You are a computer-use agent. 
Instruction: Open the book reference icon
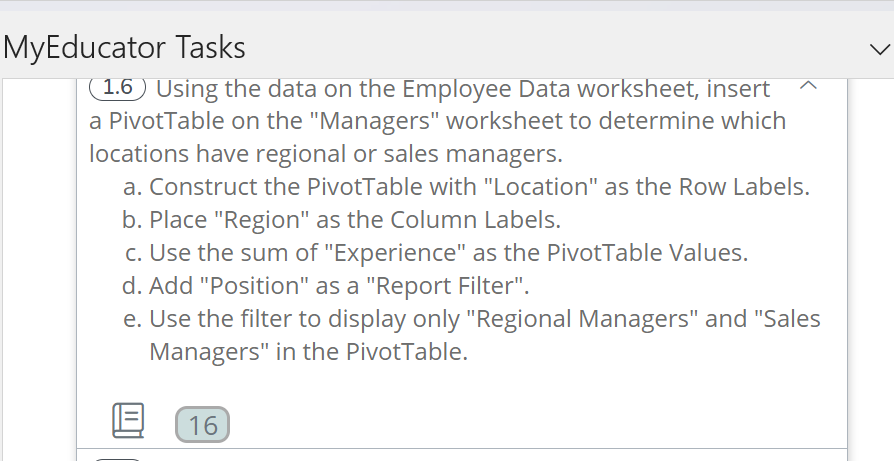click(128, 420)
